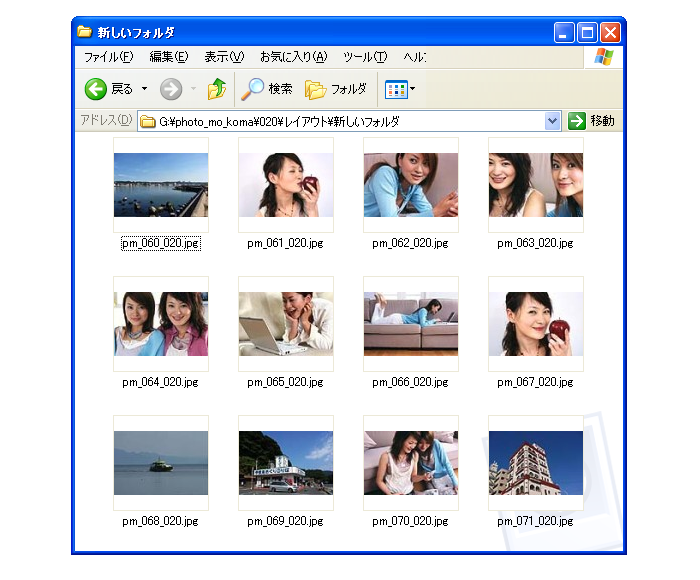Open the Back history dropdown arrow
This screenshot has width=700, height=580.
tap(144, 89)
